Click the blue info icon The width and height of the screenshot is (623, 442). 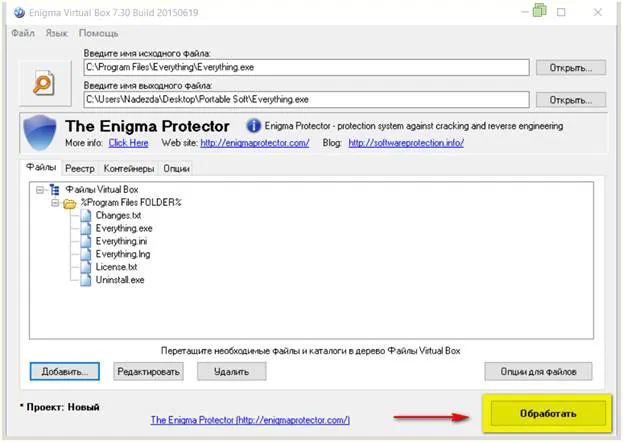tap(253, 126)
